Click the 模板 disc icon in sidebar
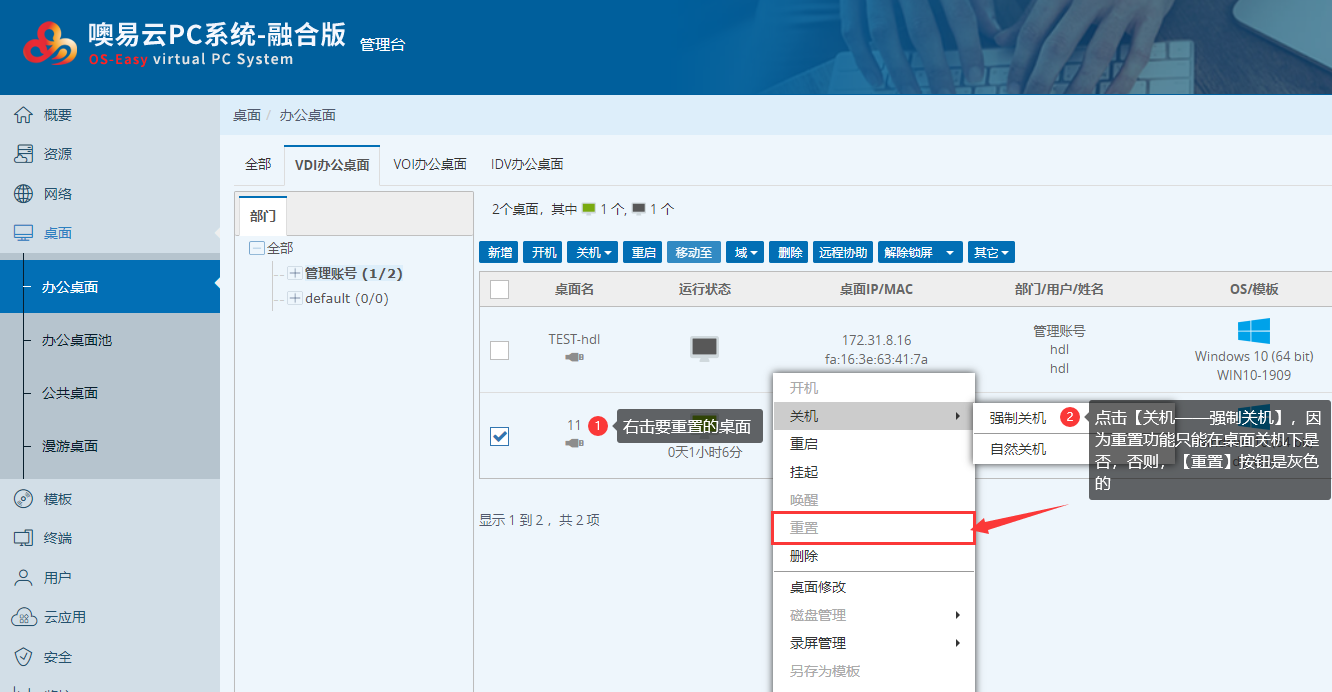 (x=23, y=499)
